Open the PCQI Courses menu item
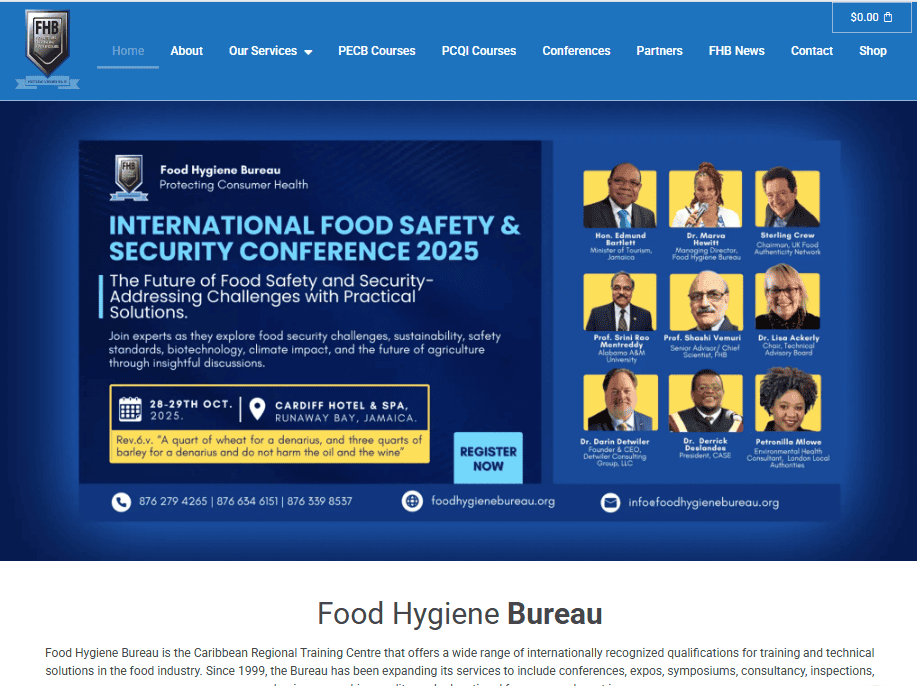917x686 pixels. point(479,51)
